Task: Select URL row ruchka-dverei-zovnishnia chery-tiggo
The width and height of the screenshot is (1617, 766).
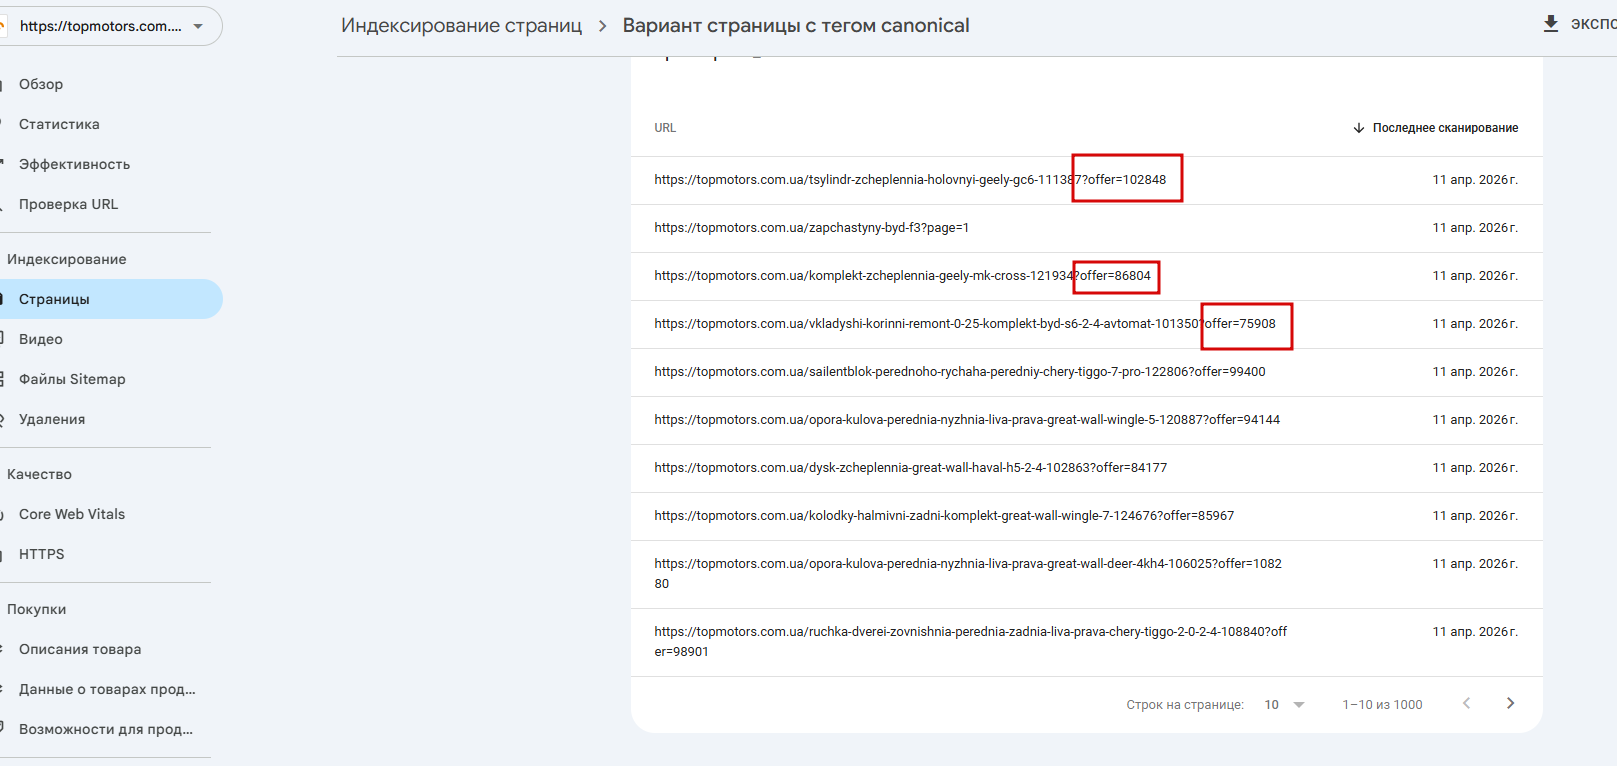Action: tap(1086, 642)
